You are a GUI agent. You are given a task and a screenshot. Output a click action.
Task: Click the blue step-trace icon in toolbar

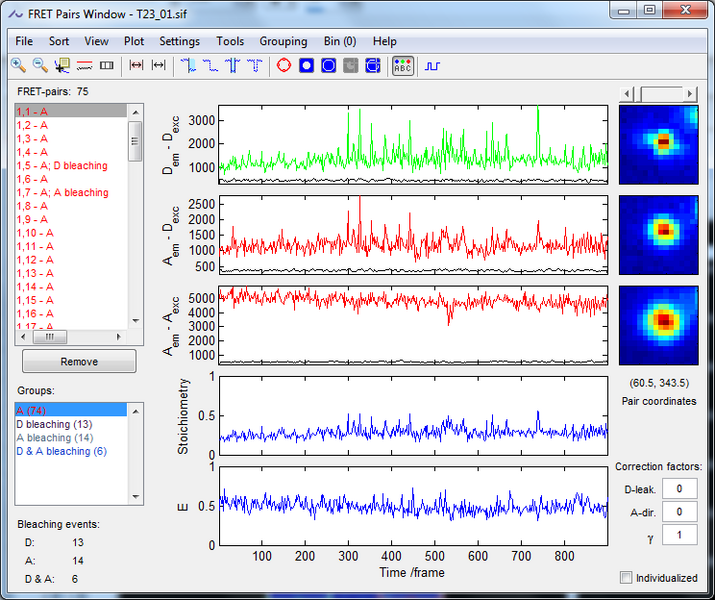(432, 65)
